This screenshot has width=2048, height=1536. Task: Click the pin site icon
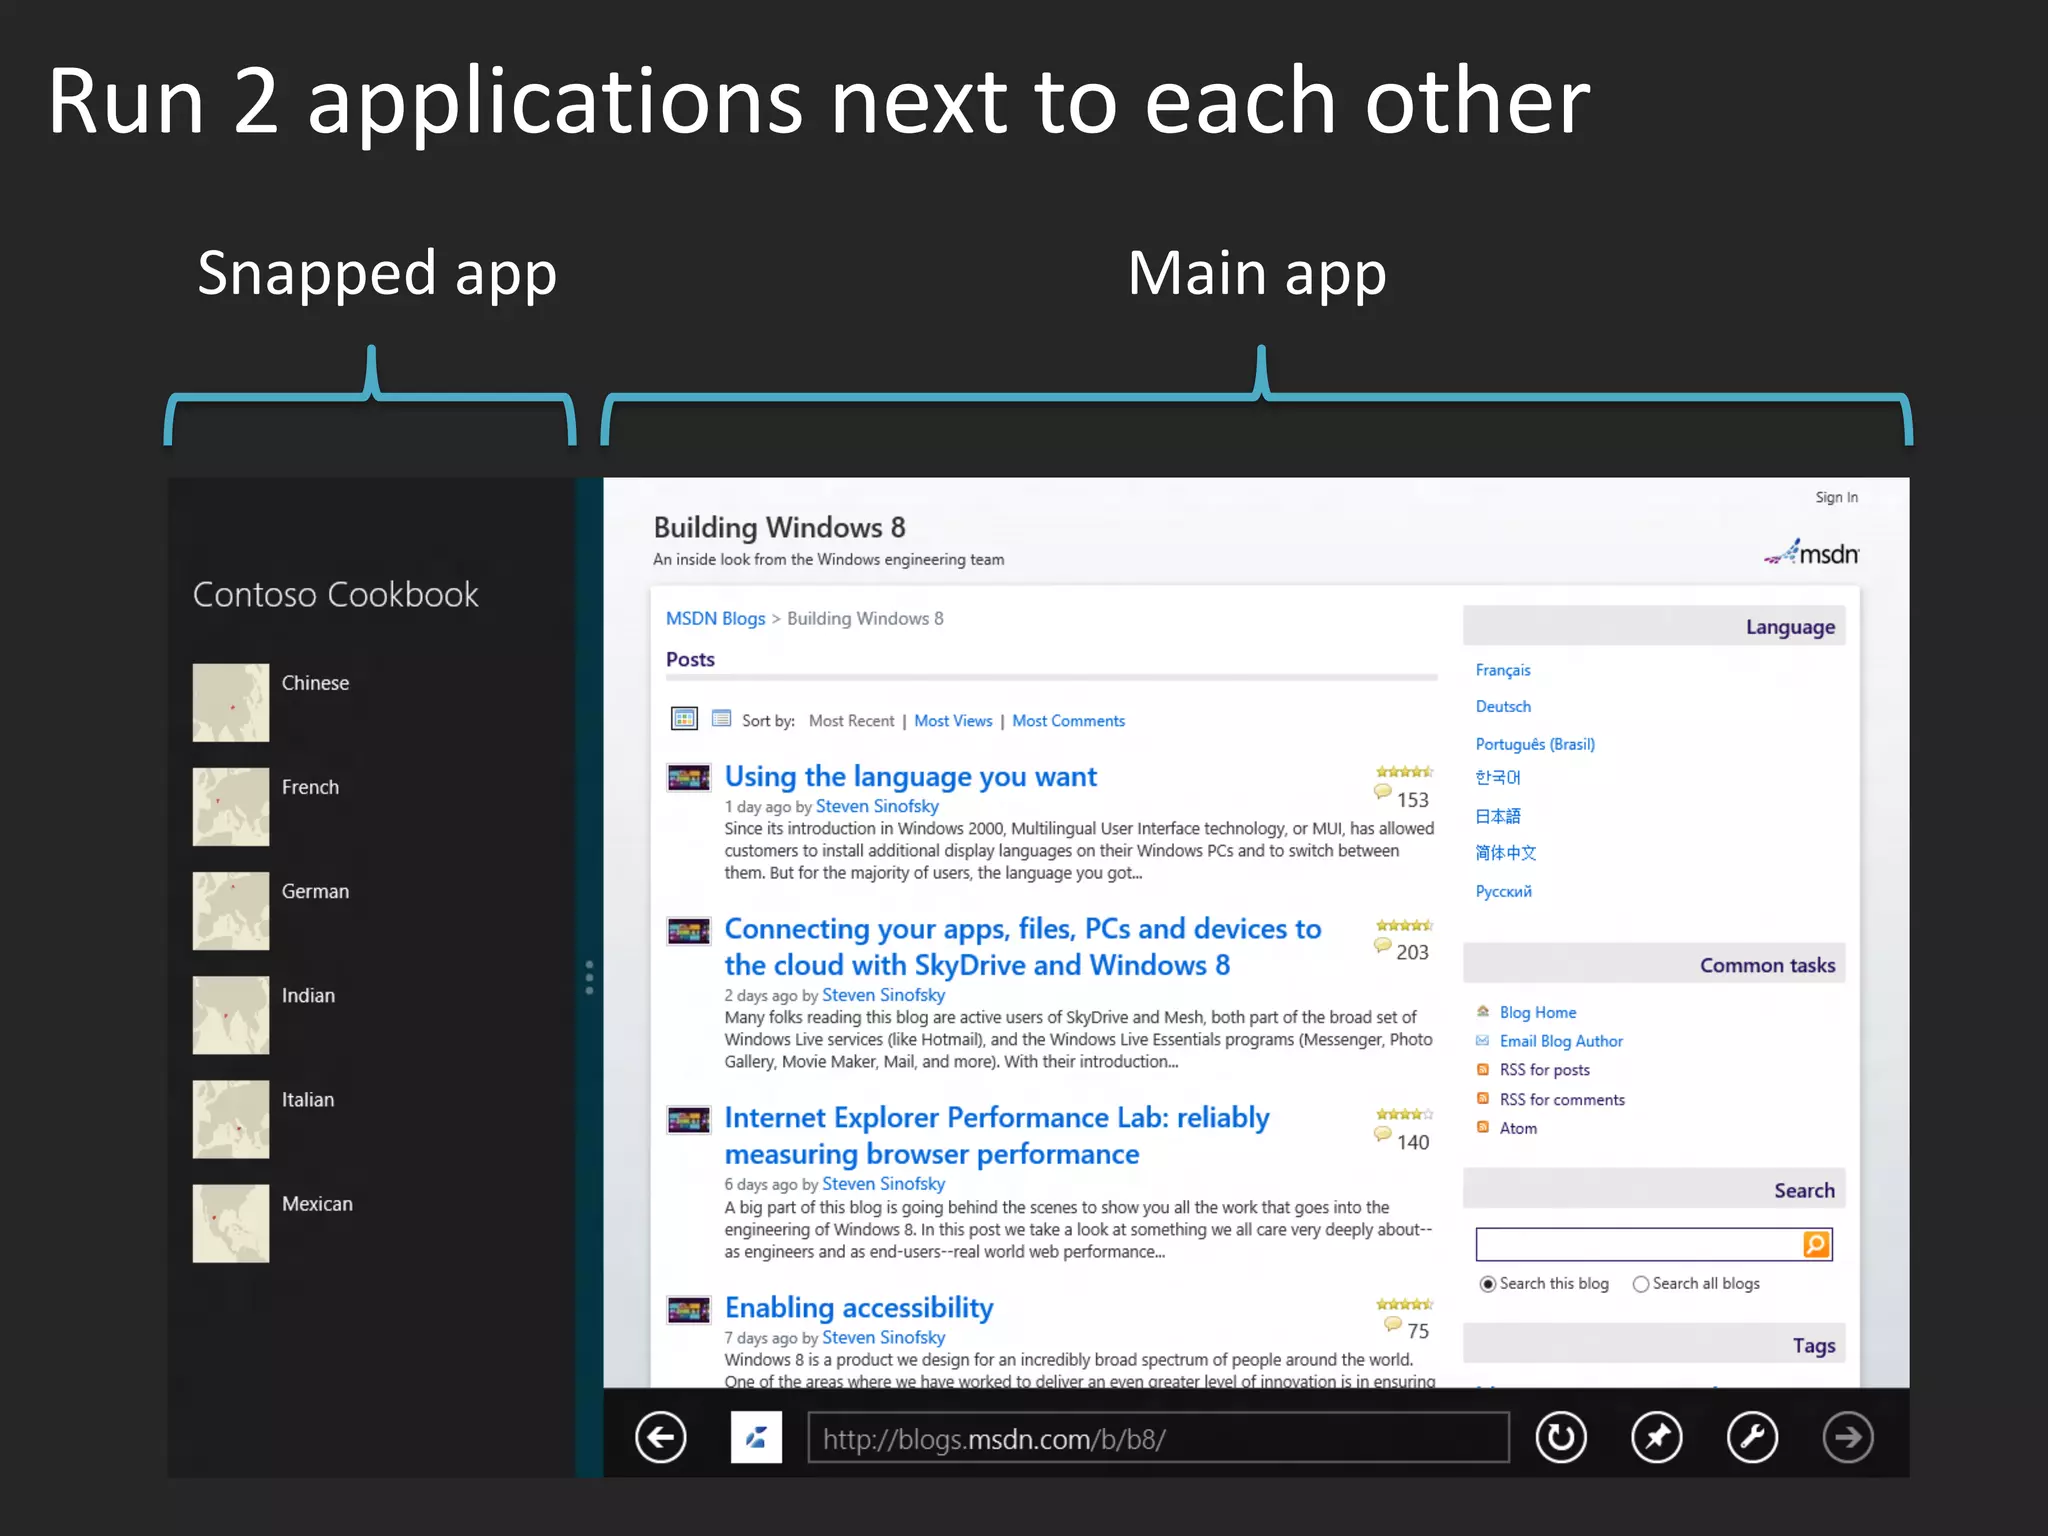tap(1657, 1438)
